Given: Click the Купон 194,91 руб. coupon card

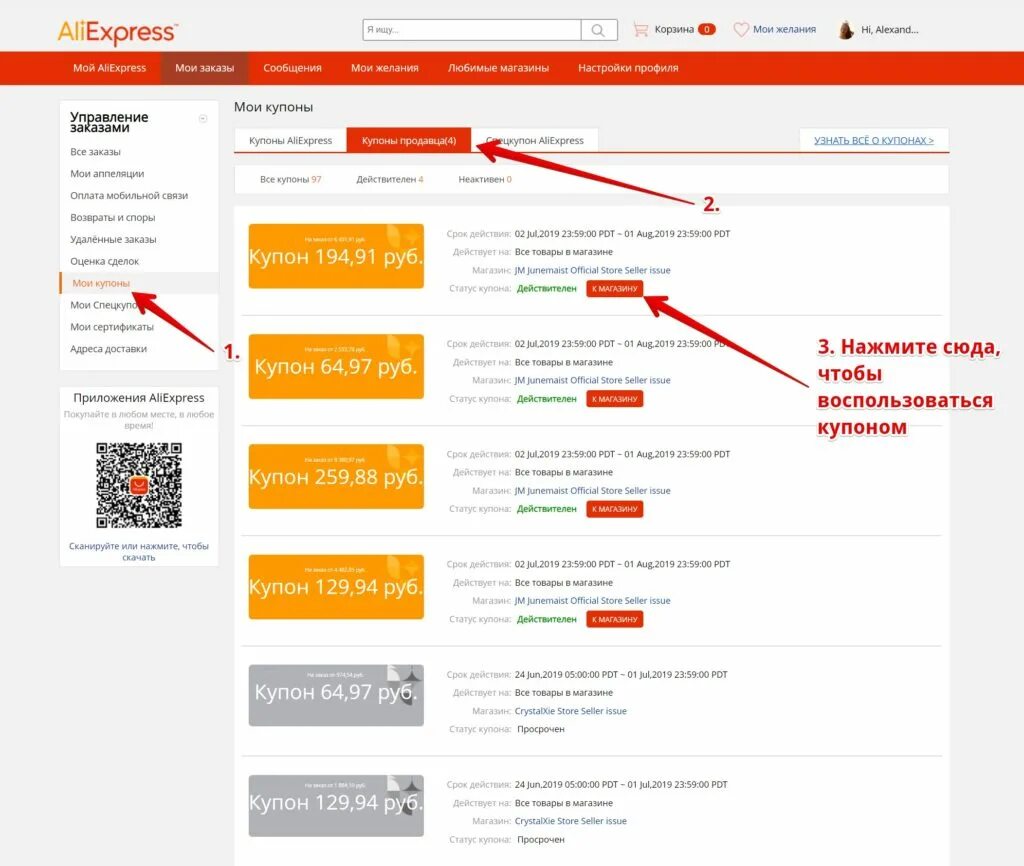Looking at the screenshot, I should click(x=336, y=256).
